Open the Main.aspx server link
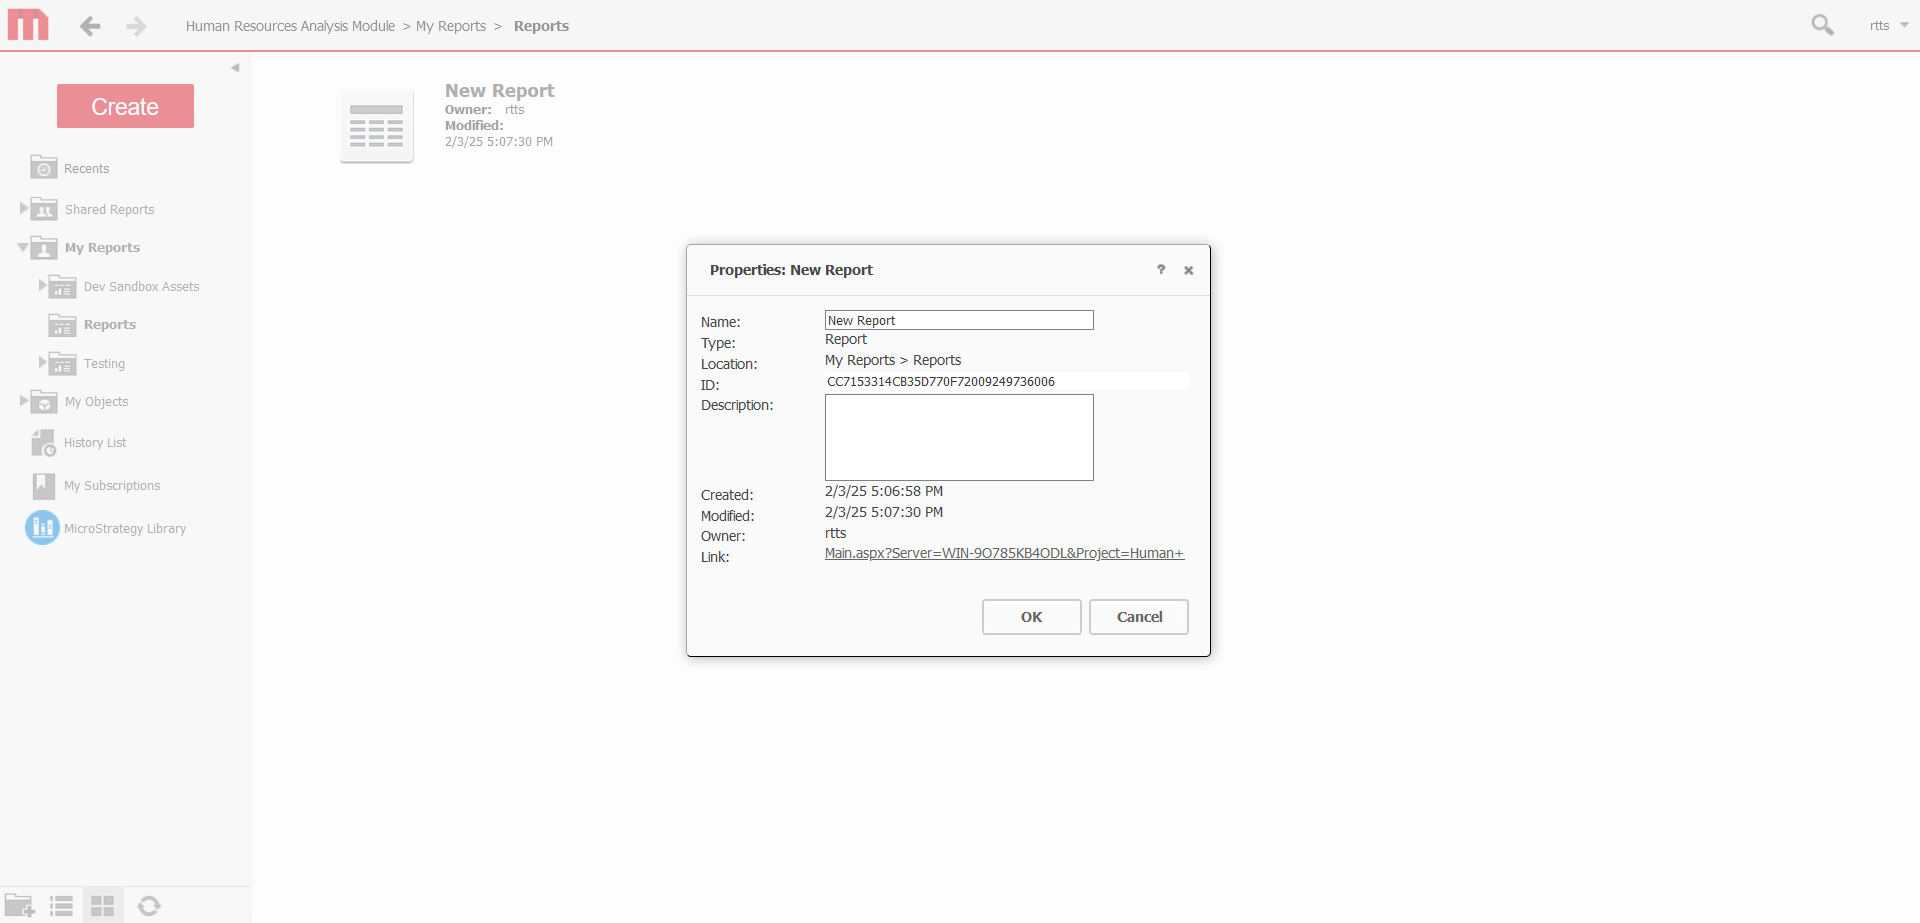The image size is (1920, 923). click(1004, 553)
